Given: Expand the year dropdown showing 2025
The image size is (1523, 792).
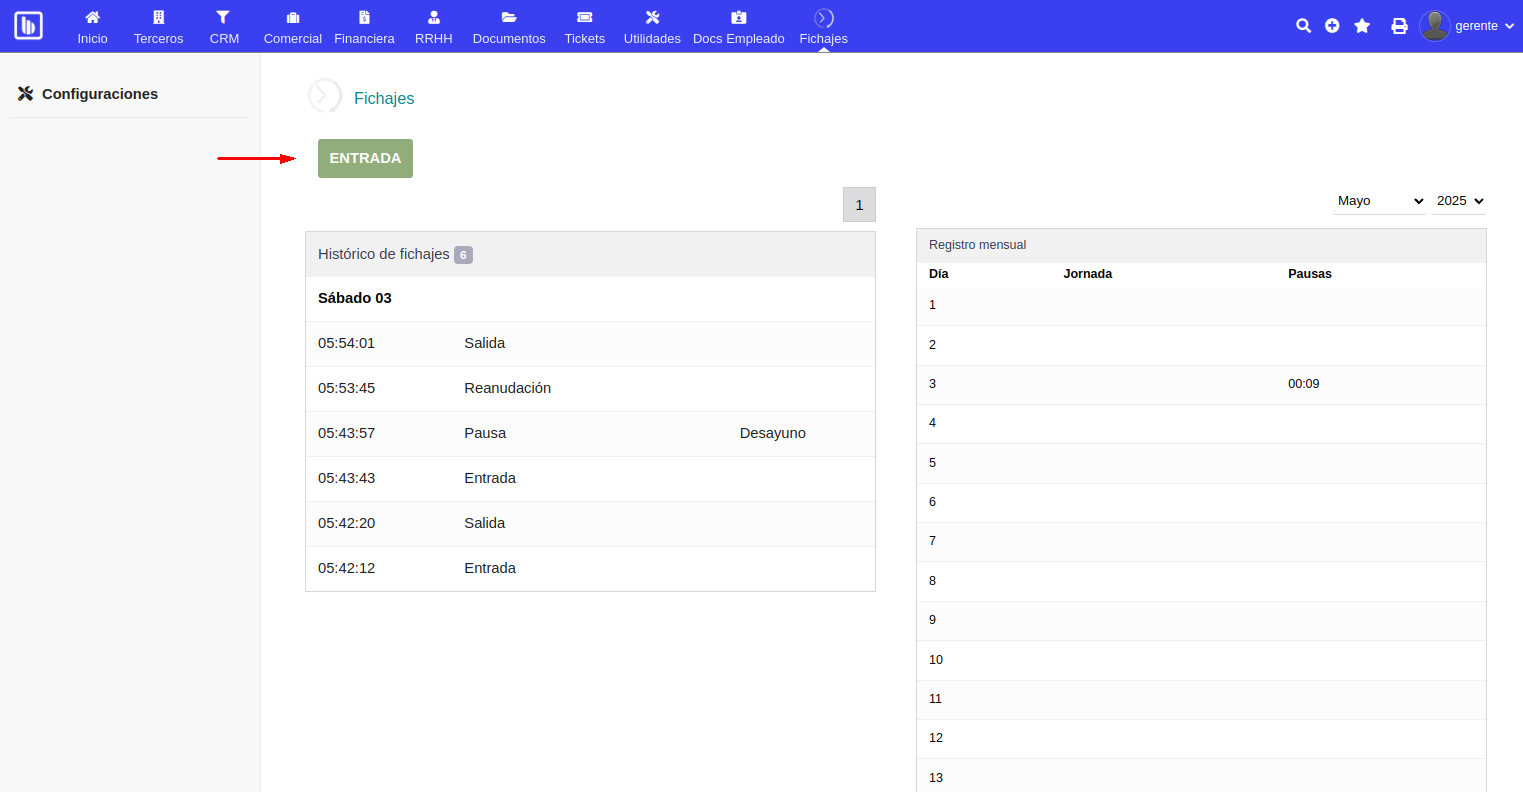Looking at the screenshot, I should click(1459, 201).
